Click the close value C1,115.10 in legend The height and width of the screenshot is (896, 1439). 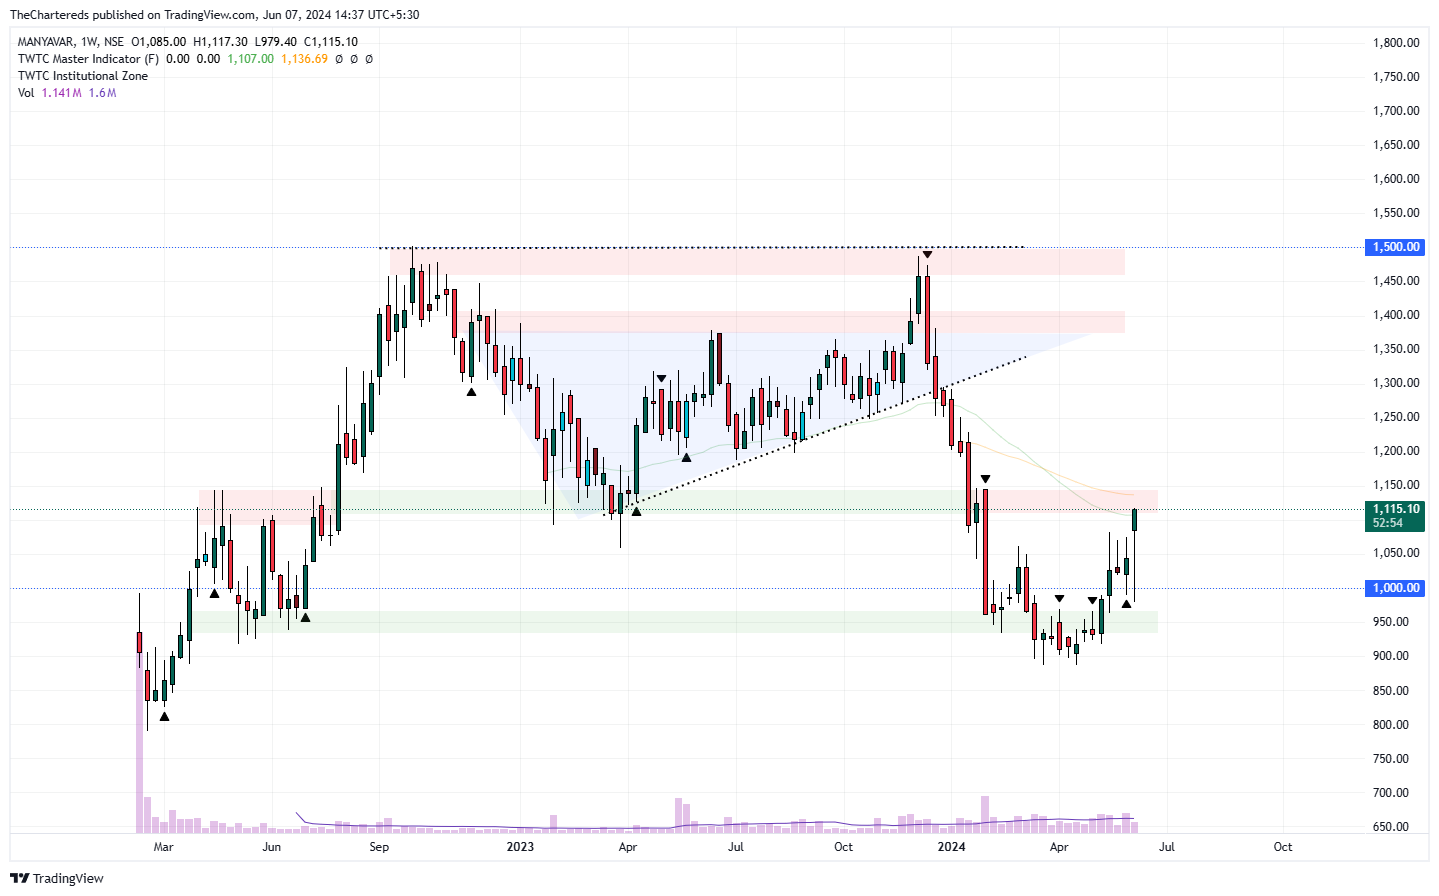click(x=330, y=42)
